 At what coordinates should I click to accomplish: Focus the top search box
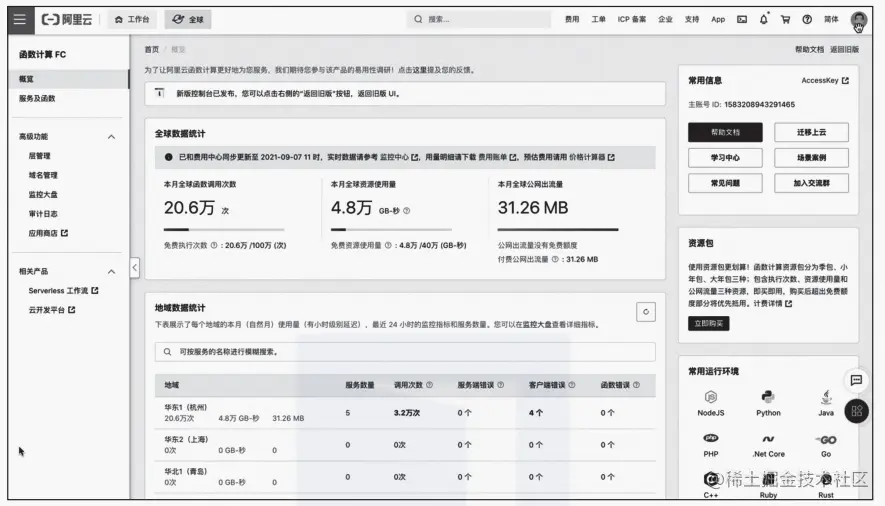tap(479, 19)
